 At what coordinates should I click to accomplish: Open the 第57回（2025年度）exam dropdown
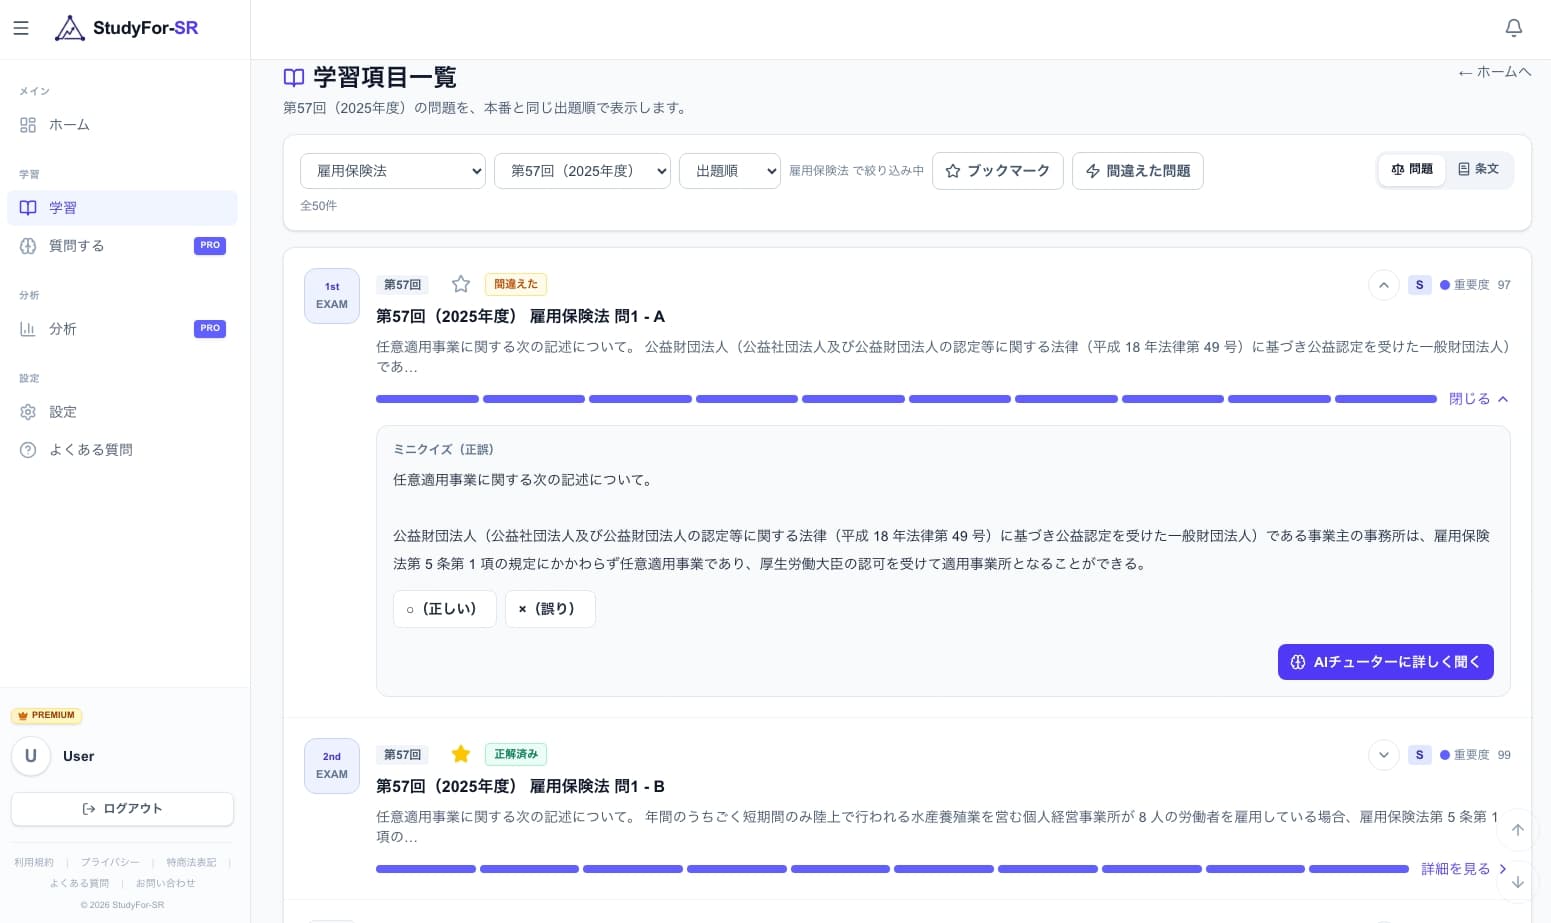(582, 171)
